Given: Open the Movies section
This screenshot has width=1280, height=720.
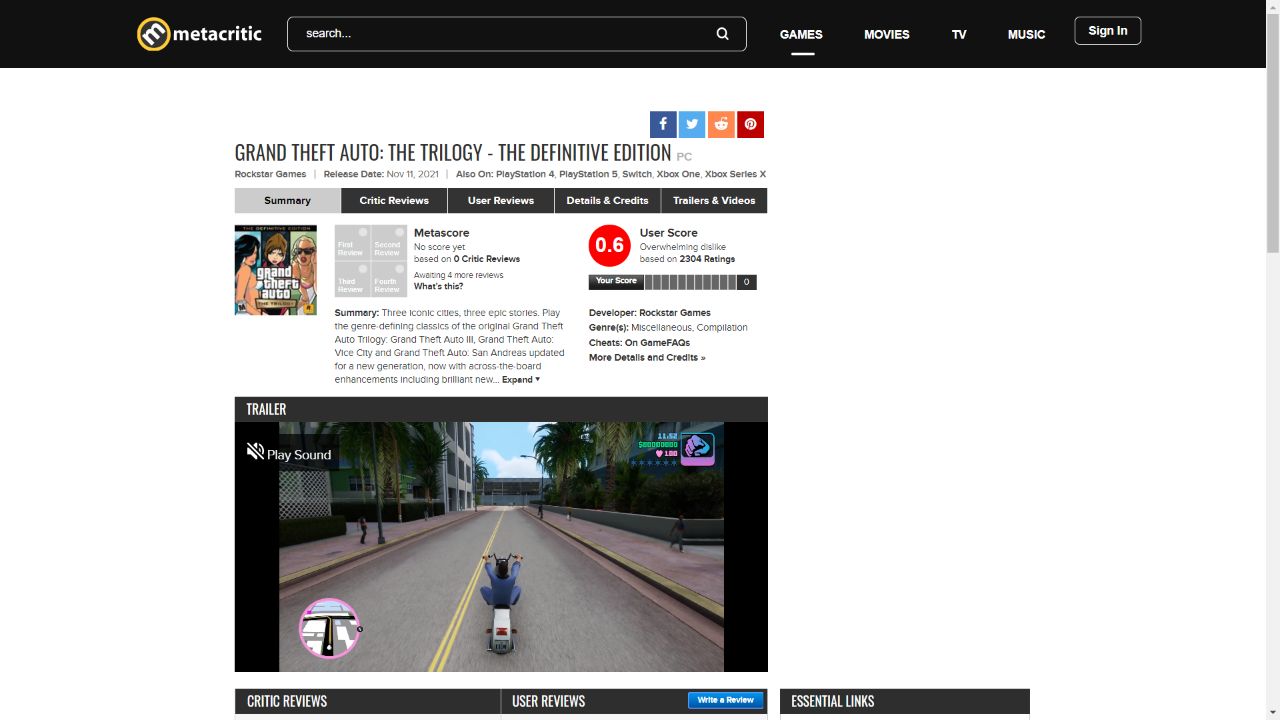Looking at the screenshot, I should [887, 34].
